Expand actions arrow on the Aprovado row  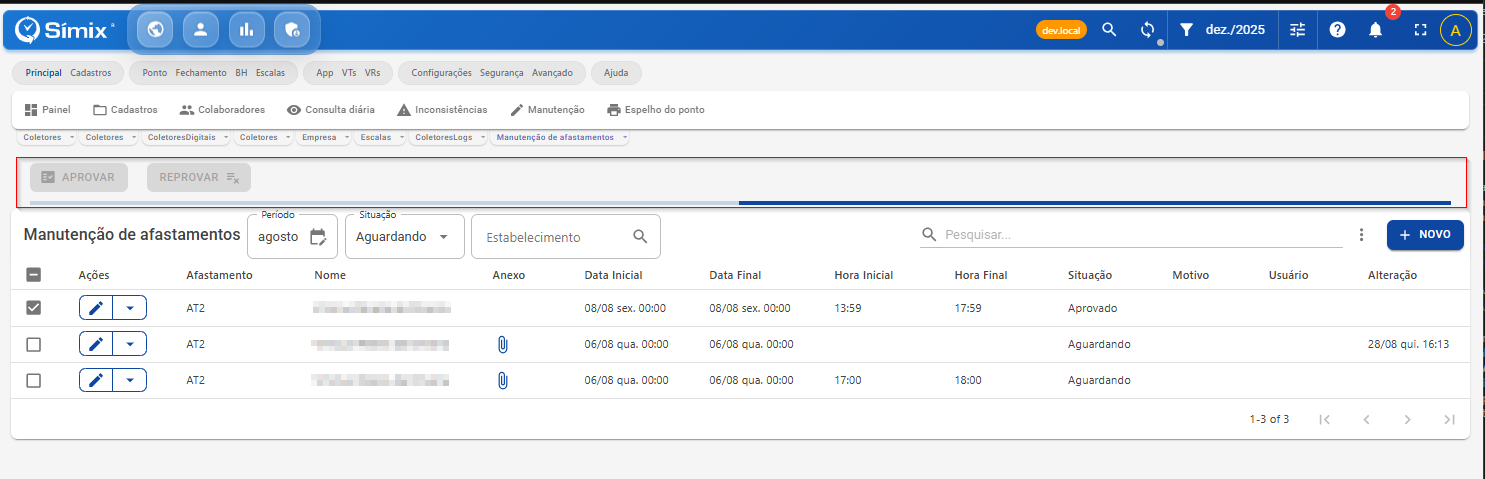point(130,308)
